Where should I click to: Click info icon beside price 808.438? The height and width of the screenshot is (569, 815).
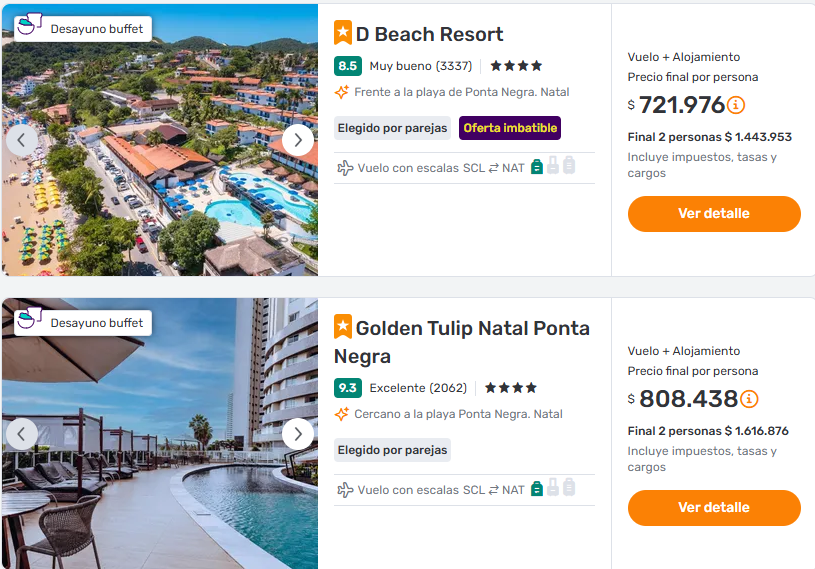pos(749,399)
